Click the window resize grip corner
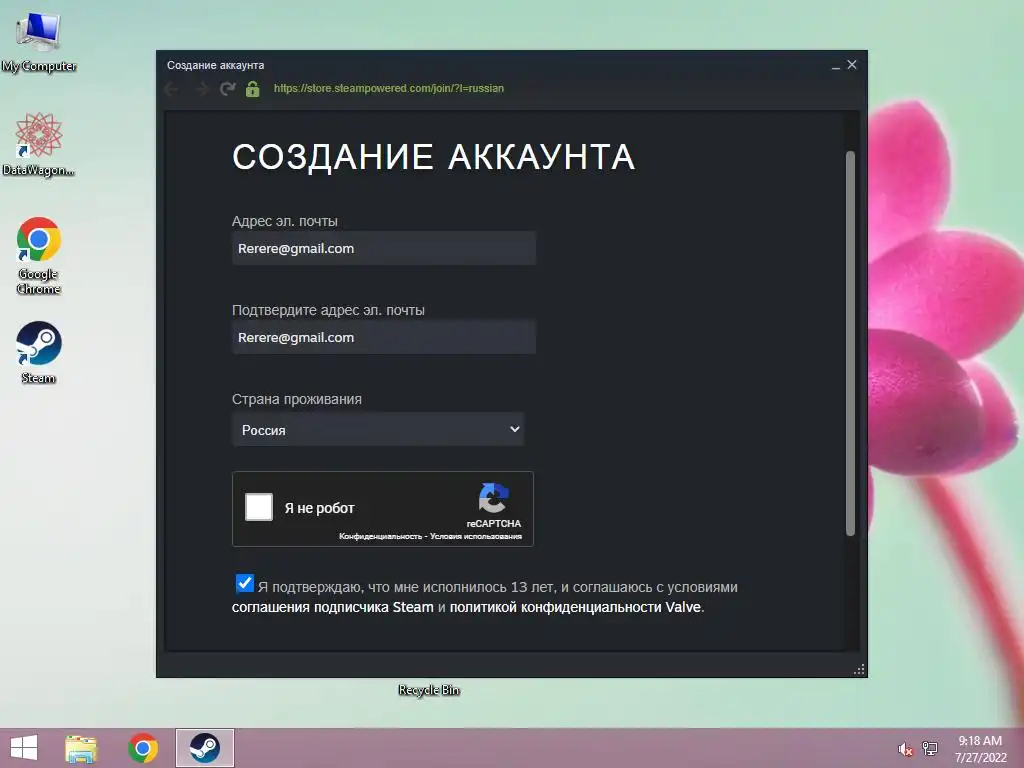 pyautogui.click(x=859, y=669)
